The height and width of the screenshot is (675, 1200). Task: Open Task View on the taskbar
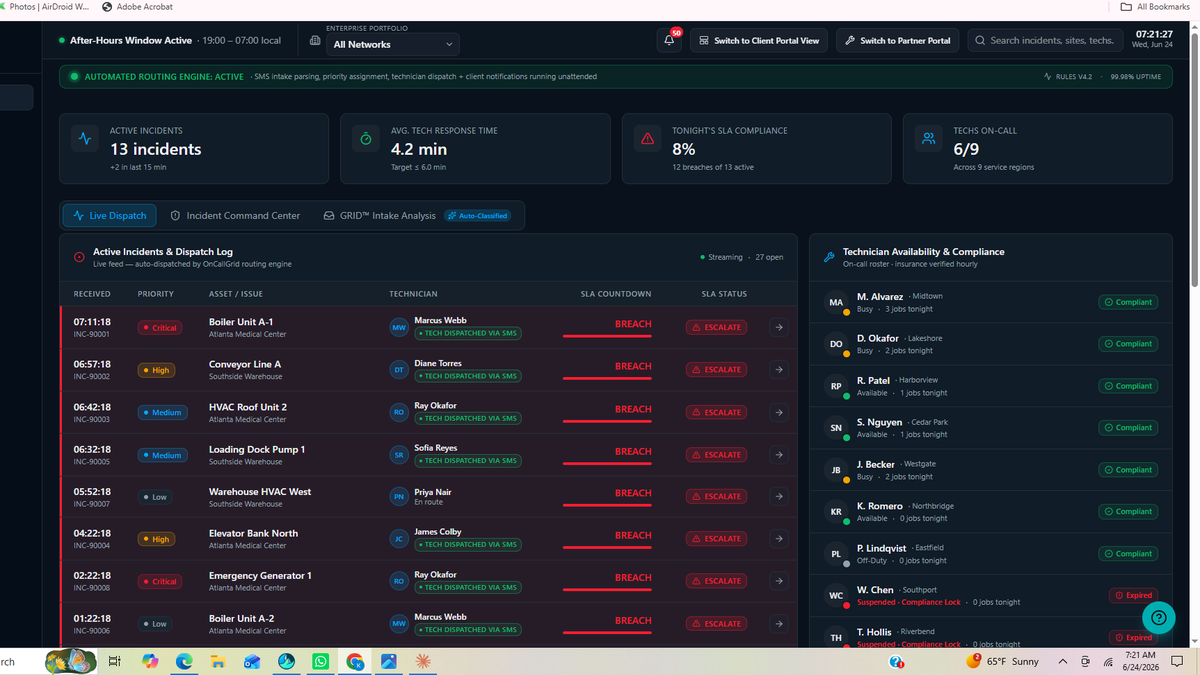click(x=114, y=661)
